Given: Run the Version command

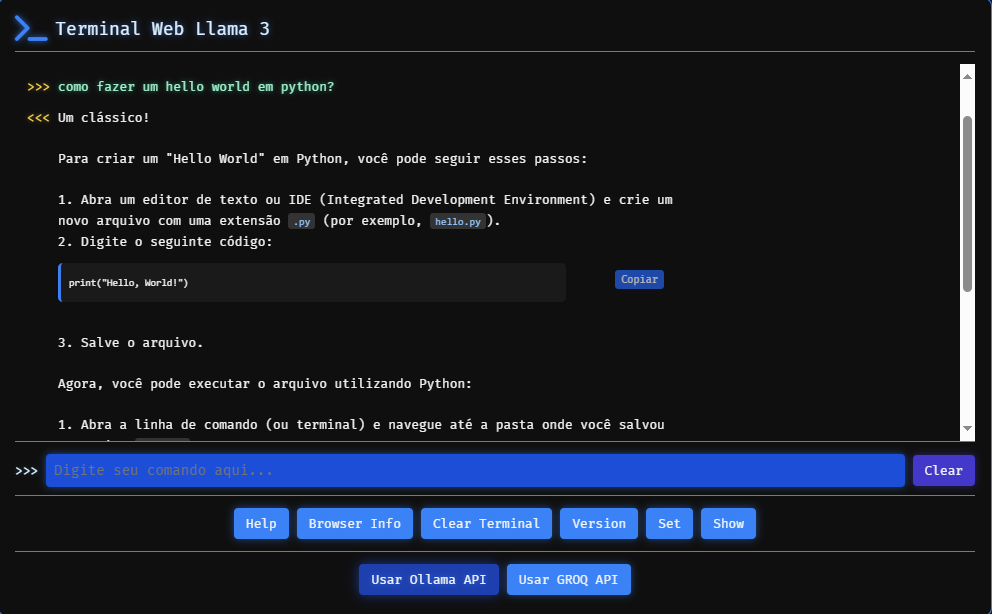Looking at the screenshot, I should pyautogui.click(x=598, y=524).
